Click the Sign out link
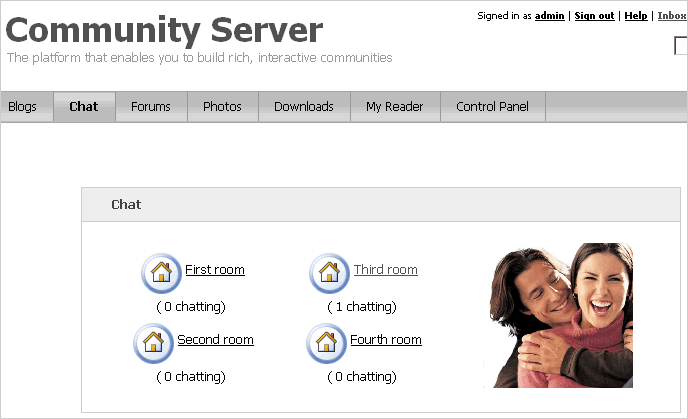688x419 pixels. [595, 16]
